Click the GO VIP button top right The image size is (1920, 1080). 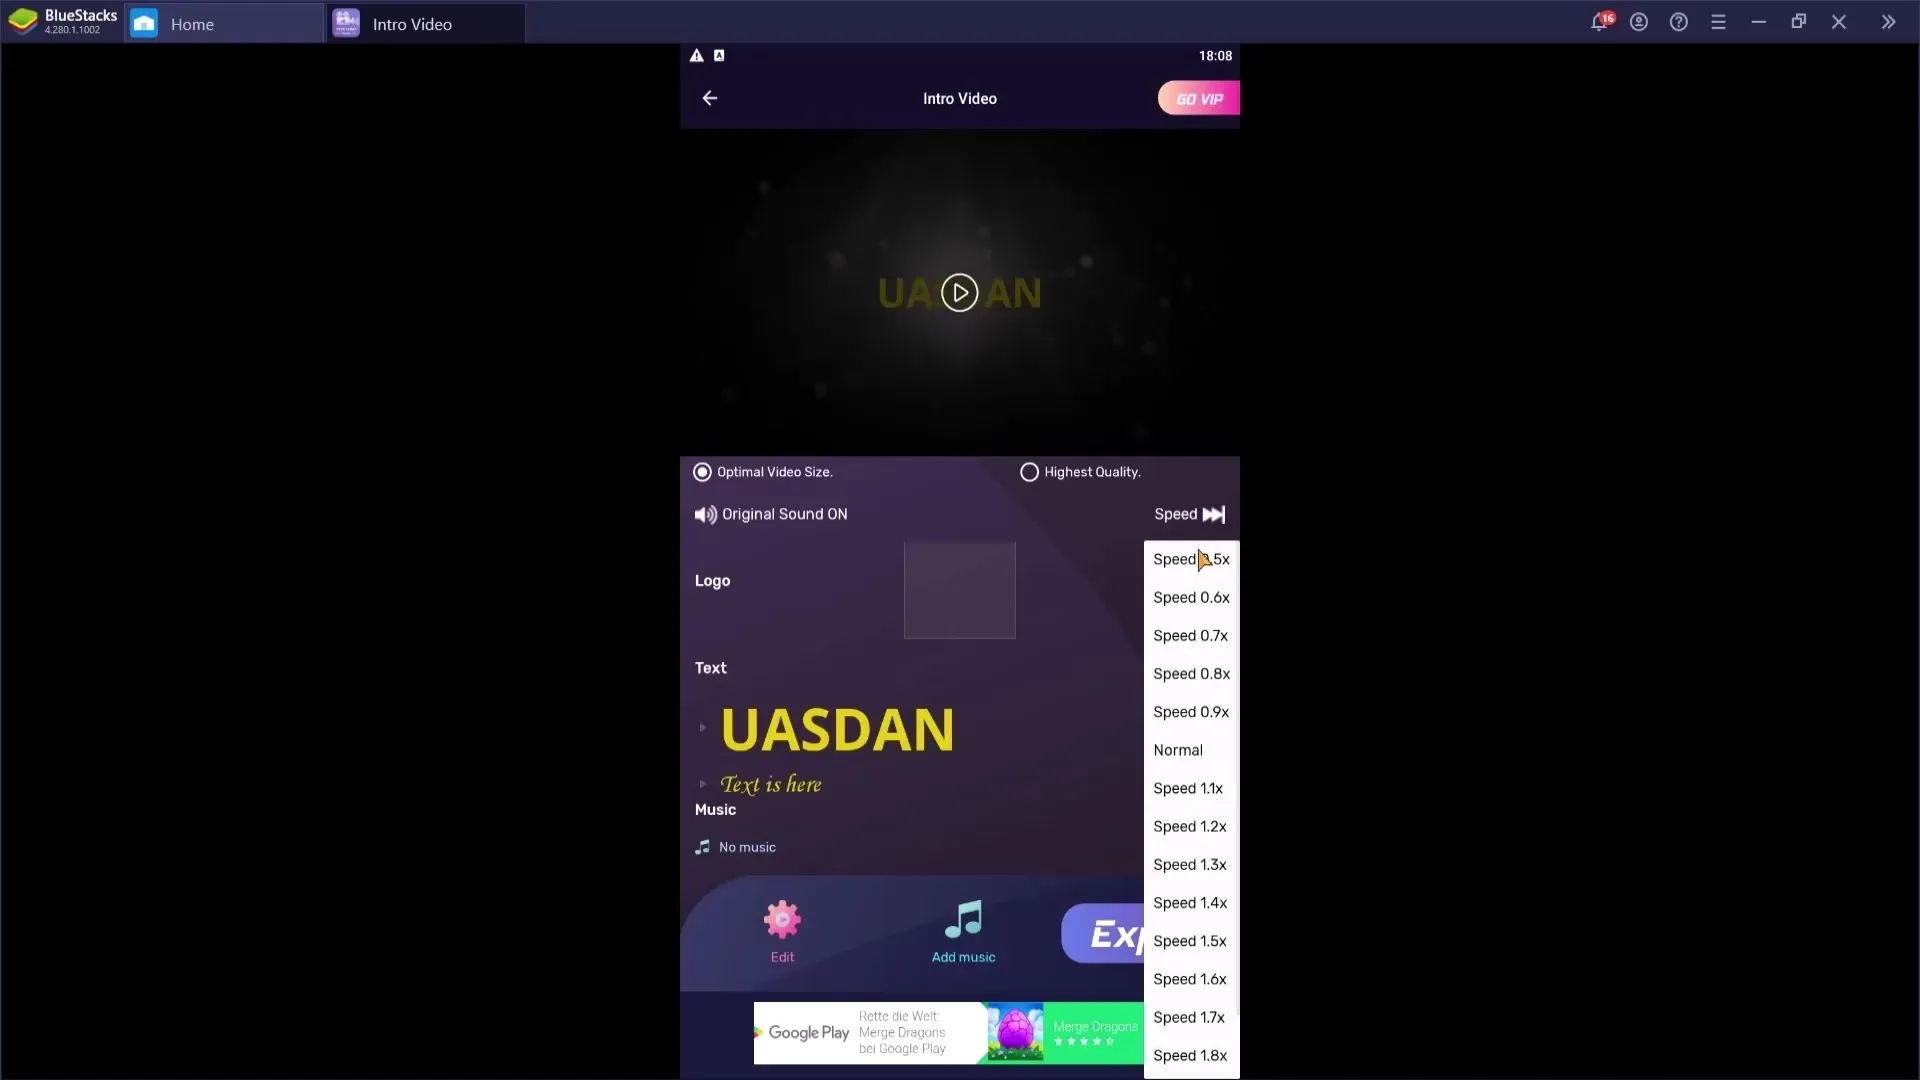(1197, 98)
